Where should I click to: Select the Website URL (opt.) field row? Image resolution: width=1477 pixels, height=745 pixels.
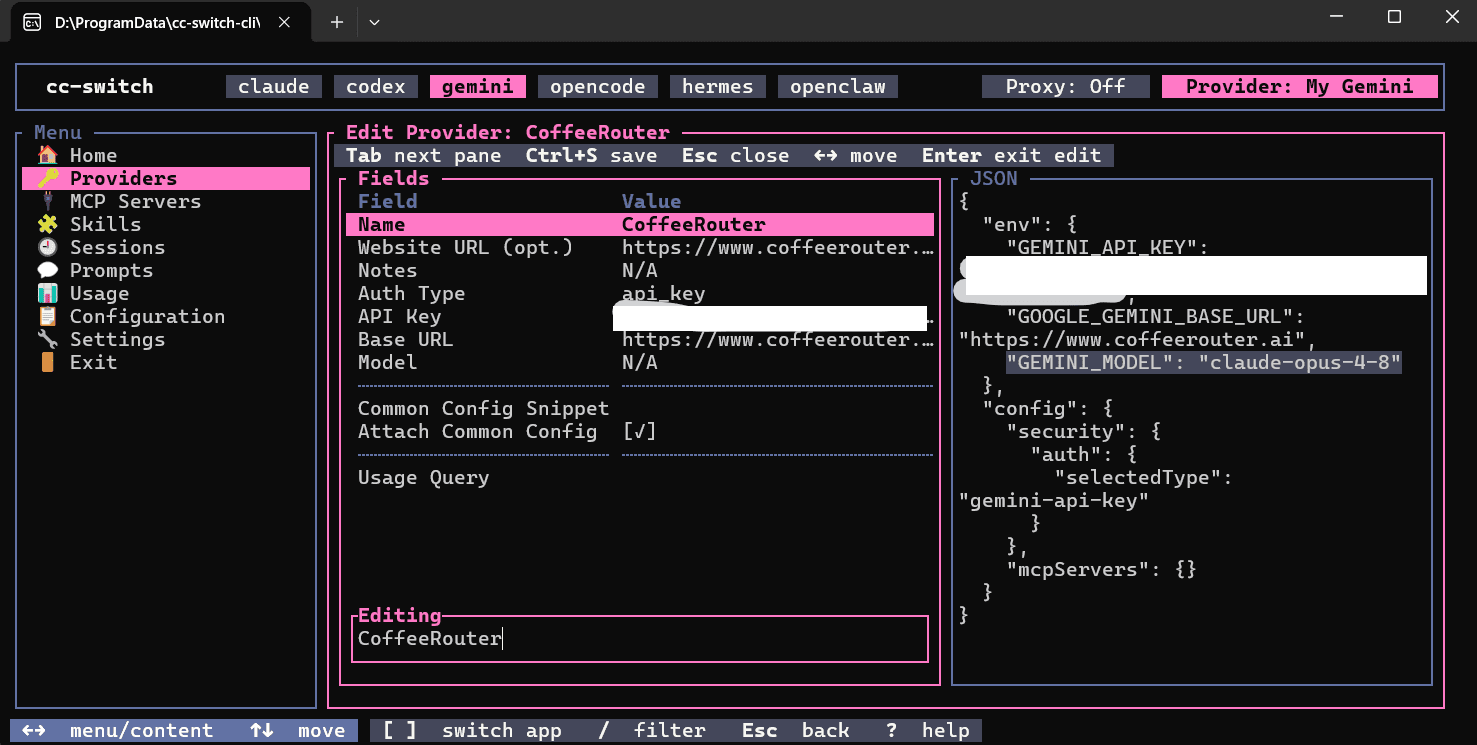640,247
